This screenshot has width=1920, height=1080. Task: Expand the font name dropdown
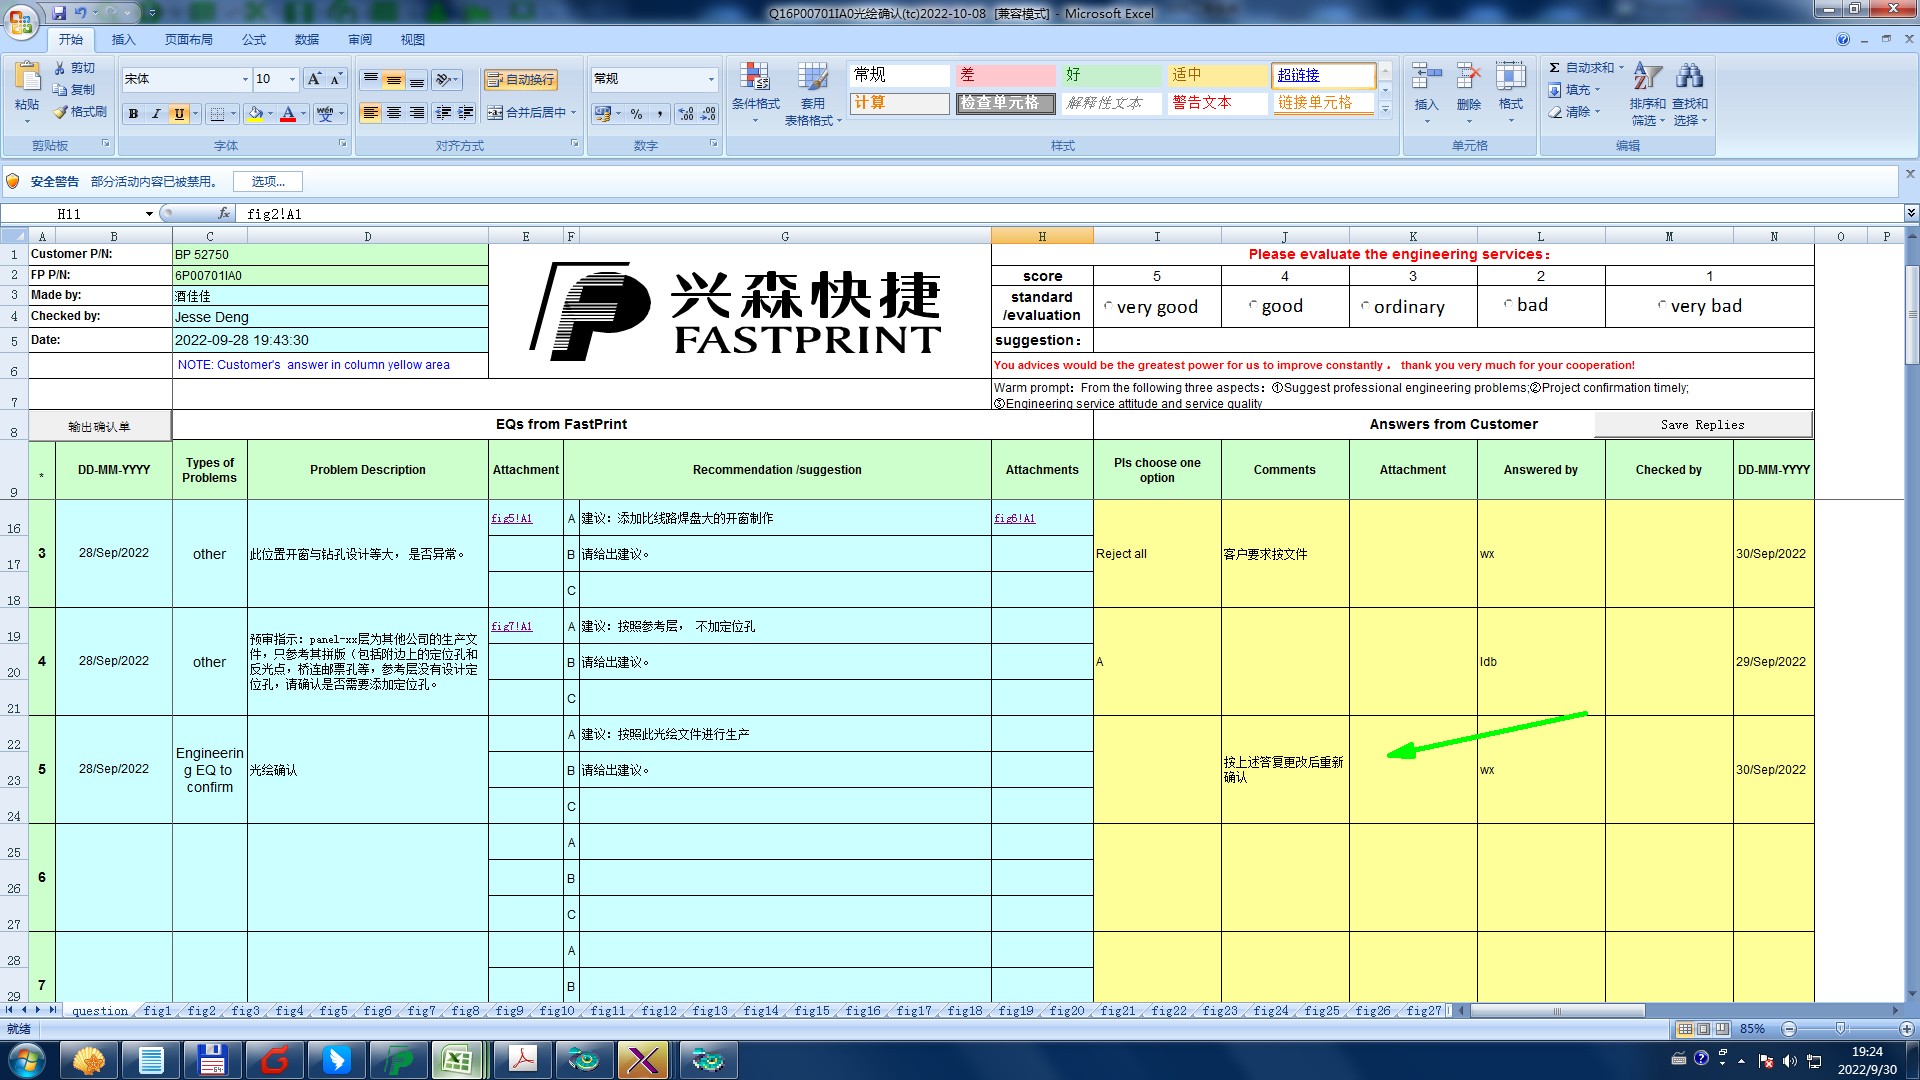245,79
